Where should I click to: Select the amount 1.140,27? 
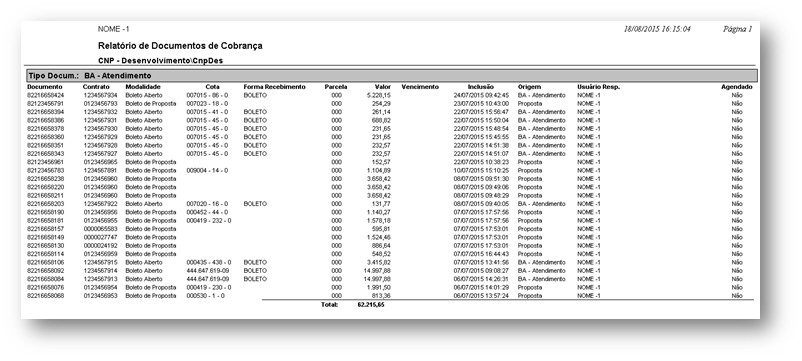379,212
